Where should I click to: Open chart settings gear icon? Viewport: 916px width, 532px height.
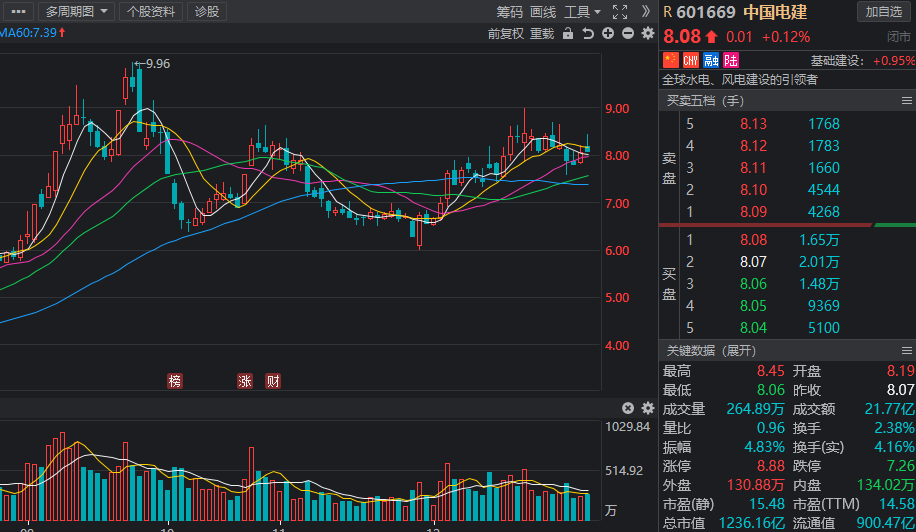(x=647, y=33)
